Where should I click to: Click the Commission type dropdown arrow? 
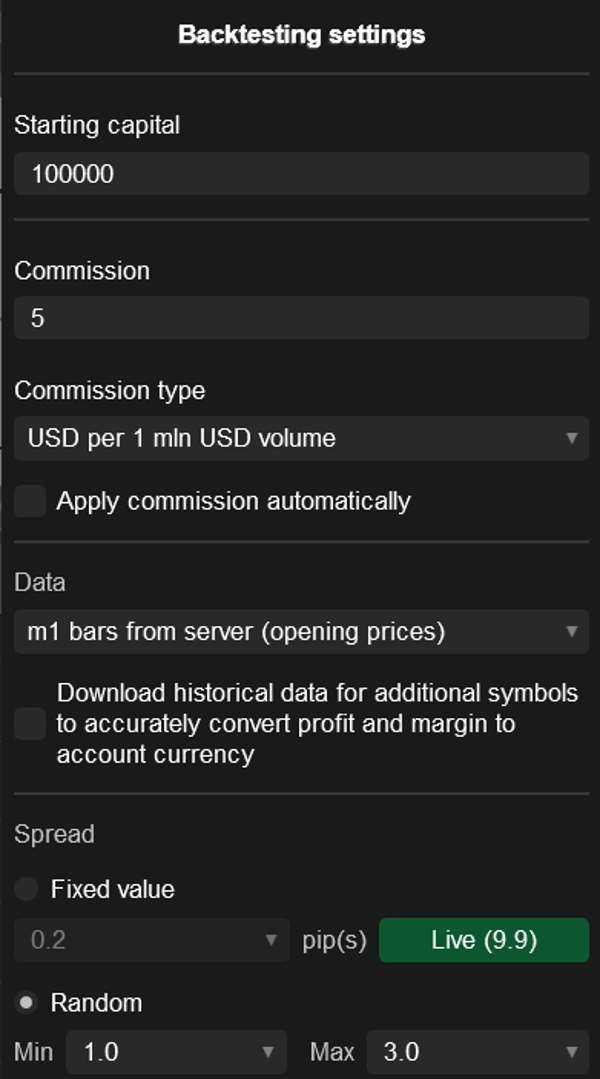click(572, 438)
